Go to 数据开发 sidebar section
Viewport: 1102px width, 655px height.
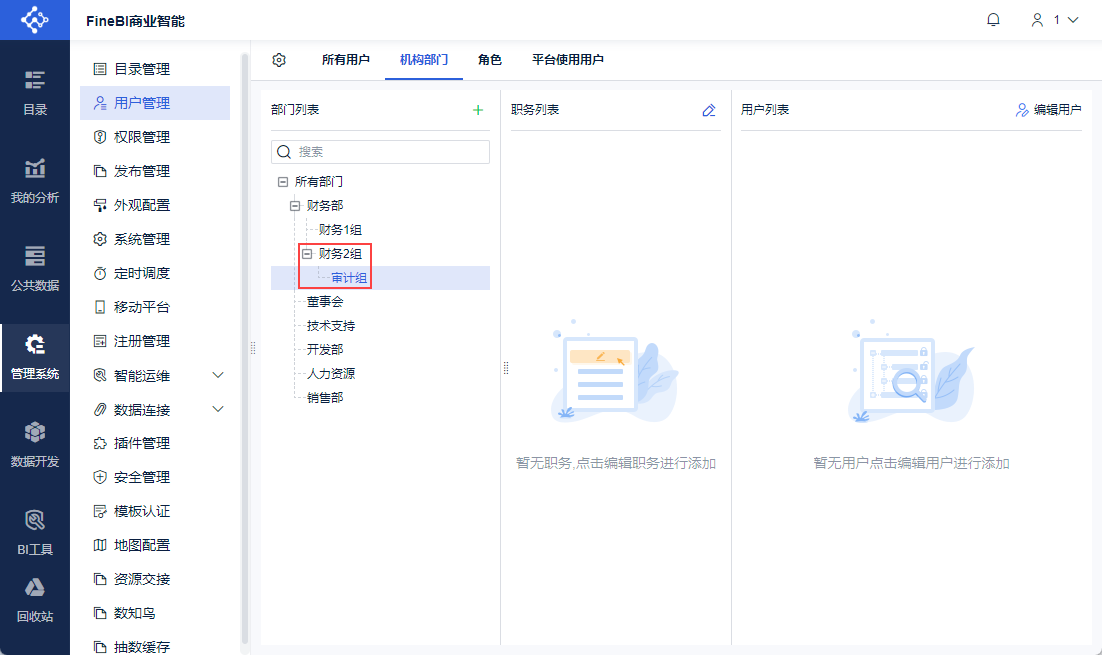[x=35, y=443]
